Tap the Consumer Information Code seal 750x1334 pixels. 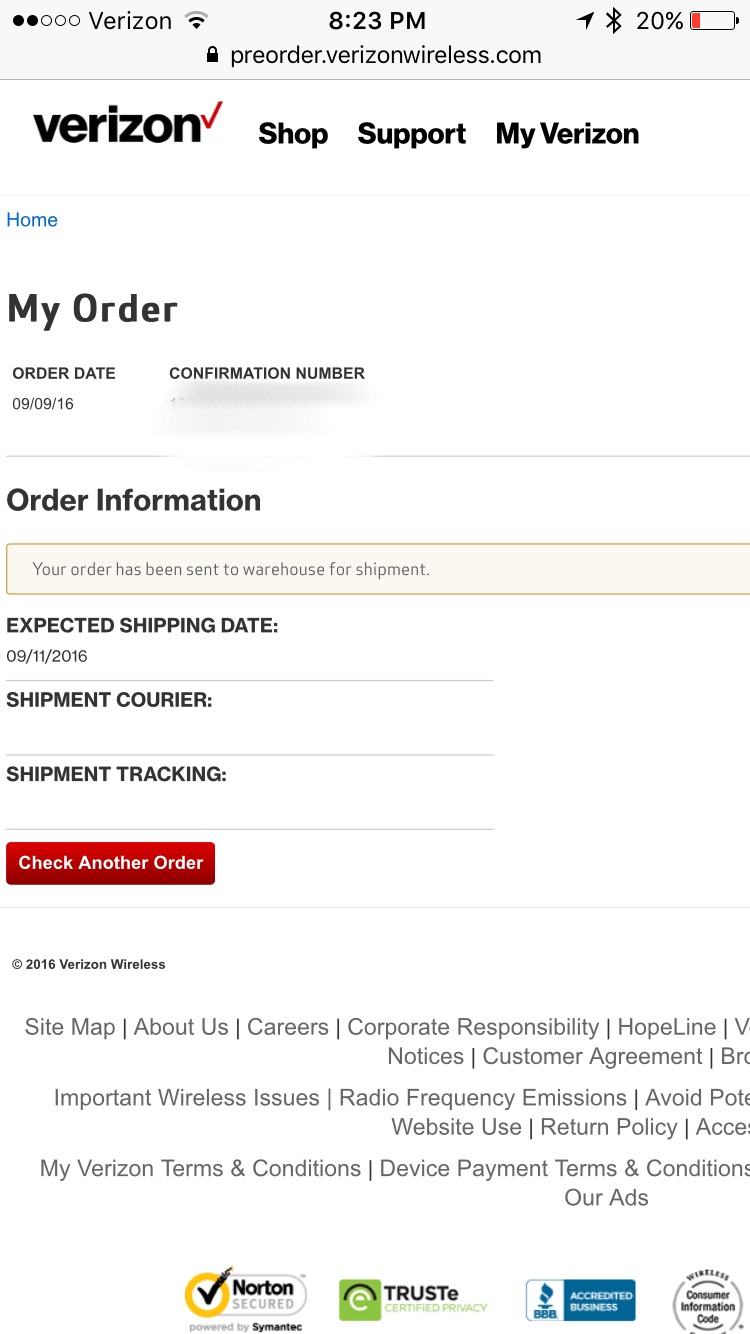[x=708, y=1299]
